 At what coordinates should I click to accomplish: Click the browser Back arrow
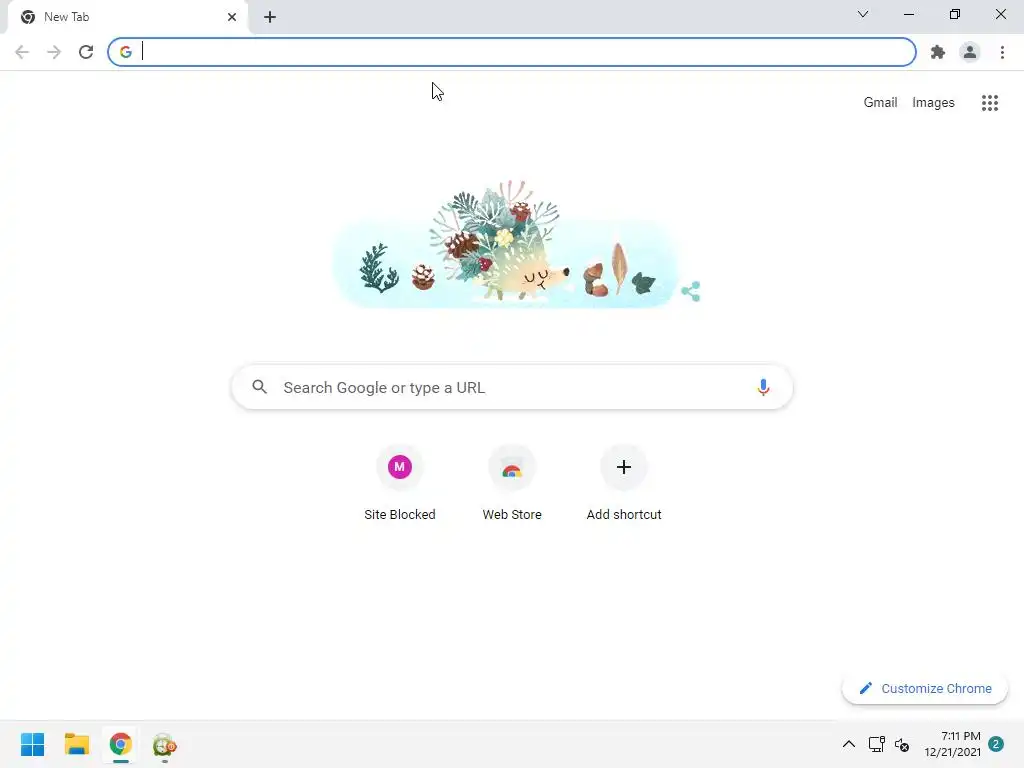pos(22,52)
